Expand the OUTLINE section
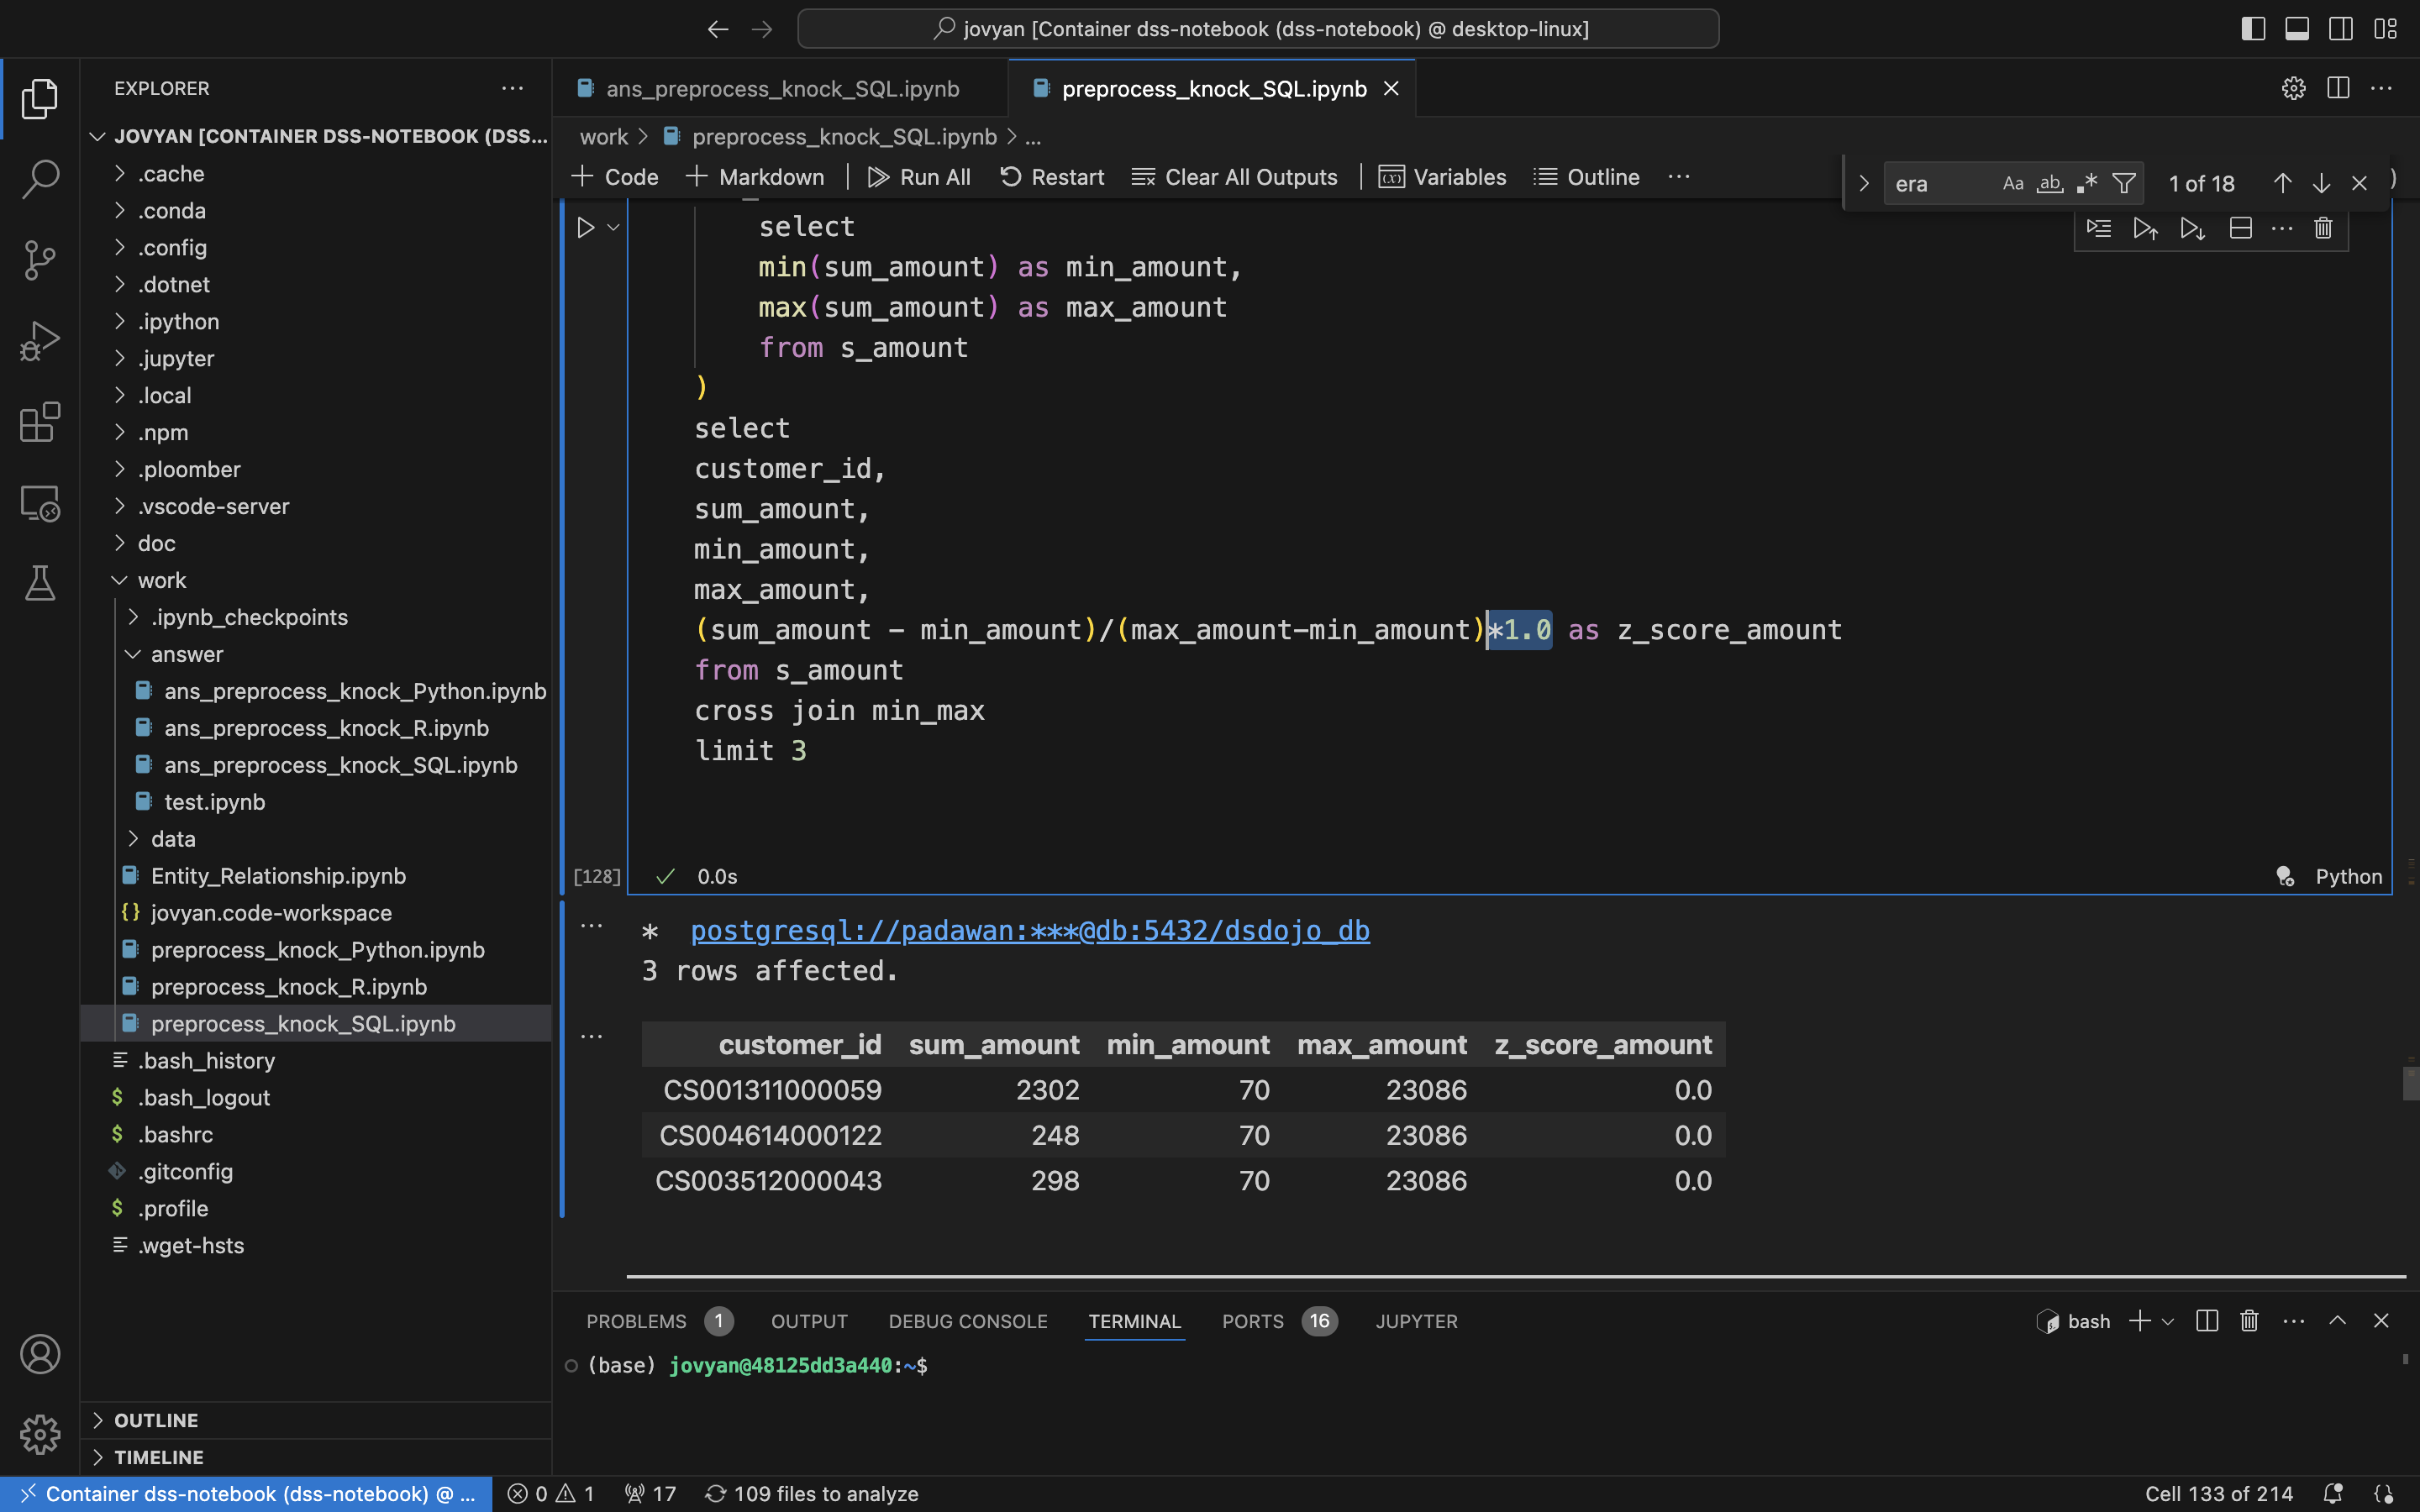The image size is (2420, 1512). (315, 1421)
